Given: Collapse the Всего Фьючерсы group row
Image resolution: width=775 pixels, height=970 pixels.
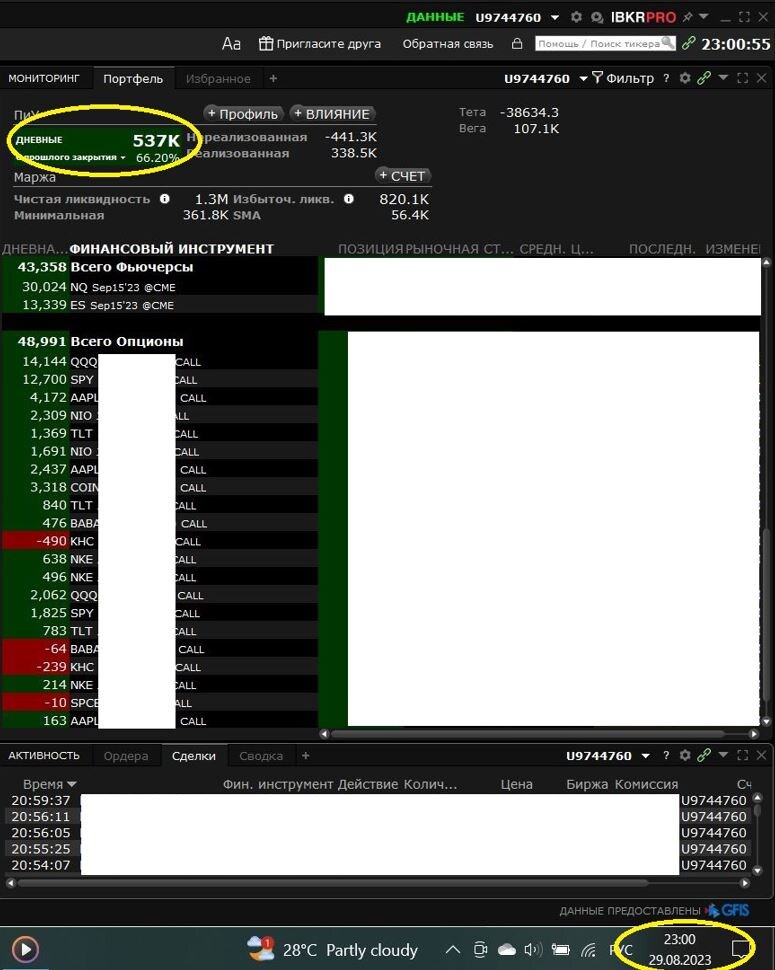Looking at the screenshot, I should click(160, 267).
